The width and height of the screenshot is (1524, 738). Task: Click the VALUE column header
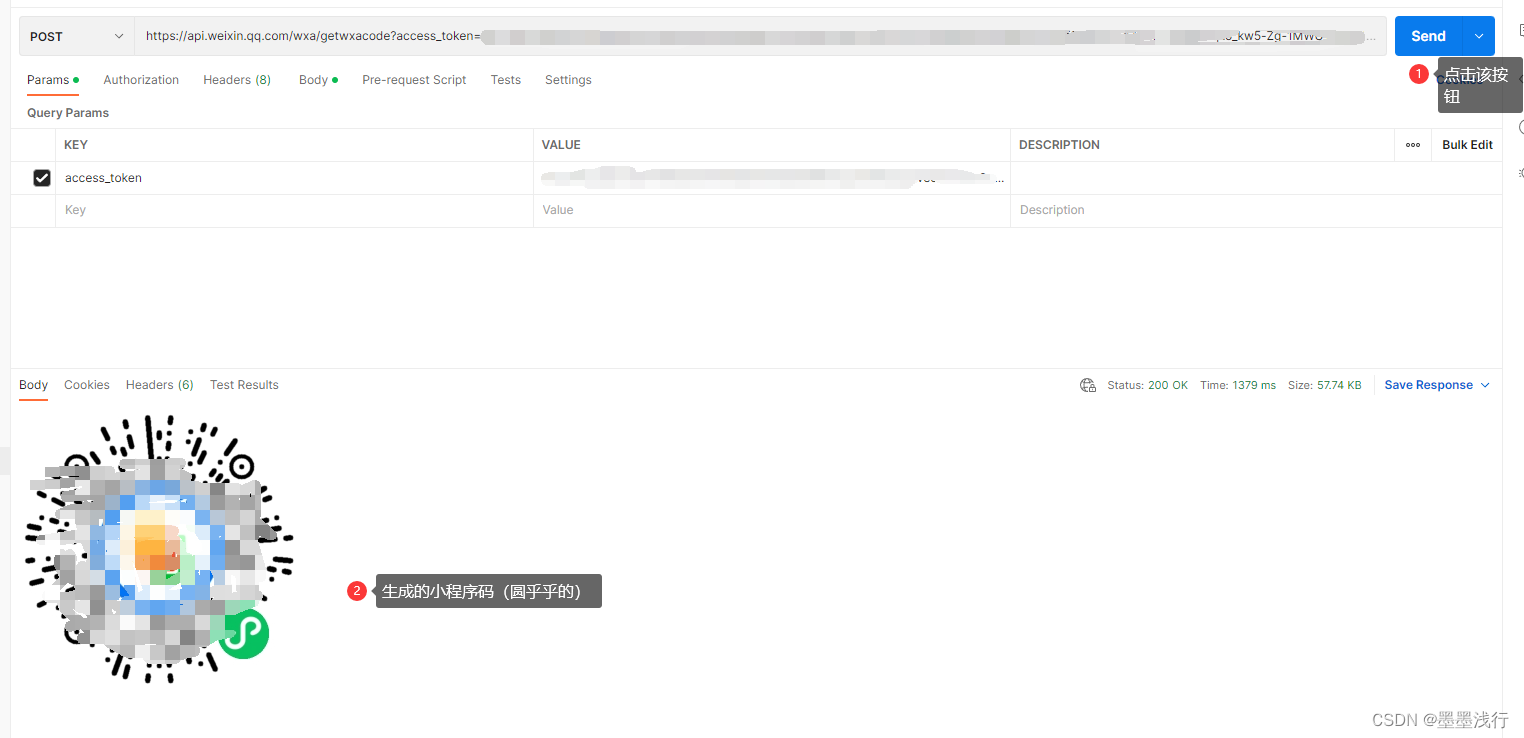[x=561, y=145]
